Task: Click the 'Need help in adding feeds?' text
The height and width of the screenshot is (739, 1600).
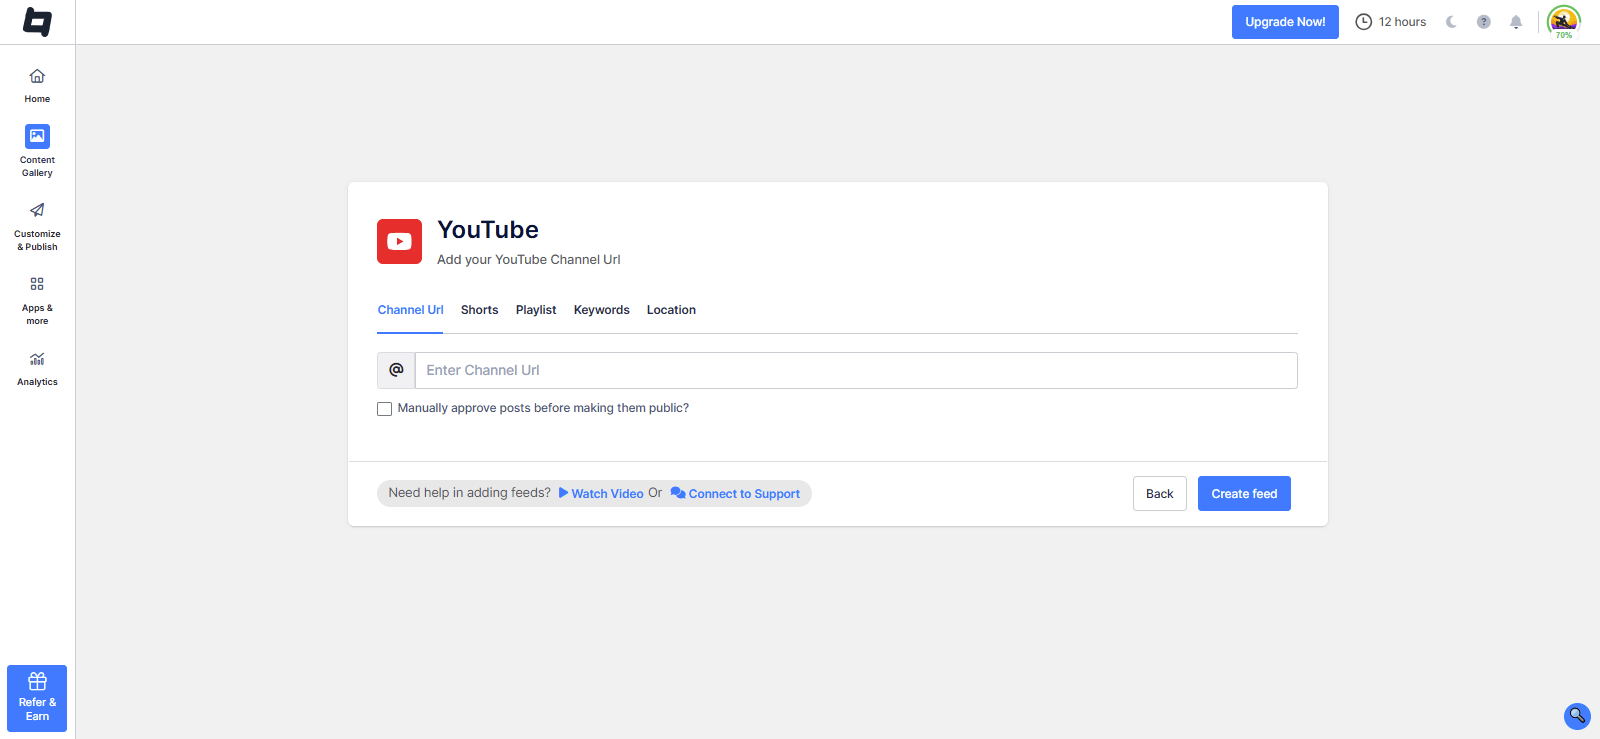Action: (x=469, y=493)
